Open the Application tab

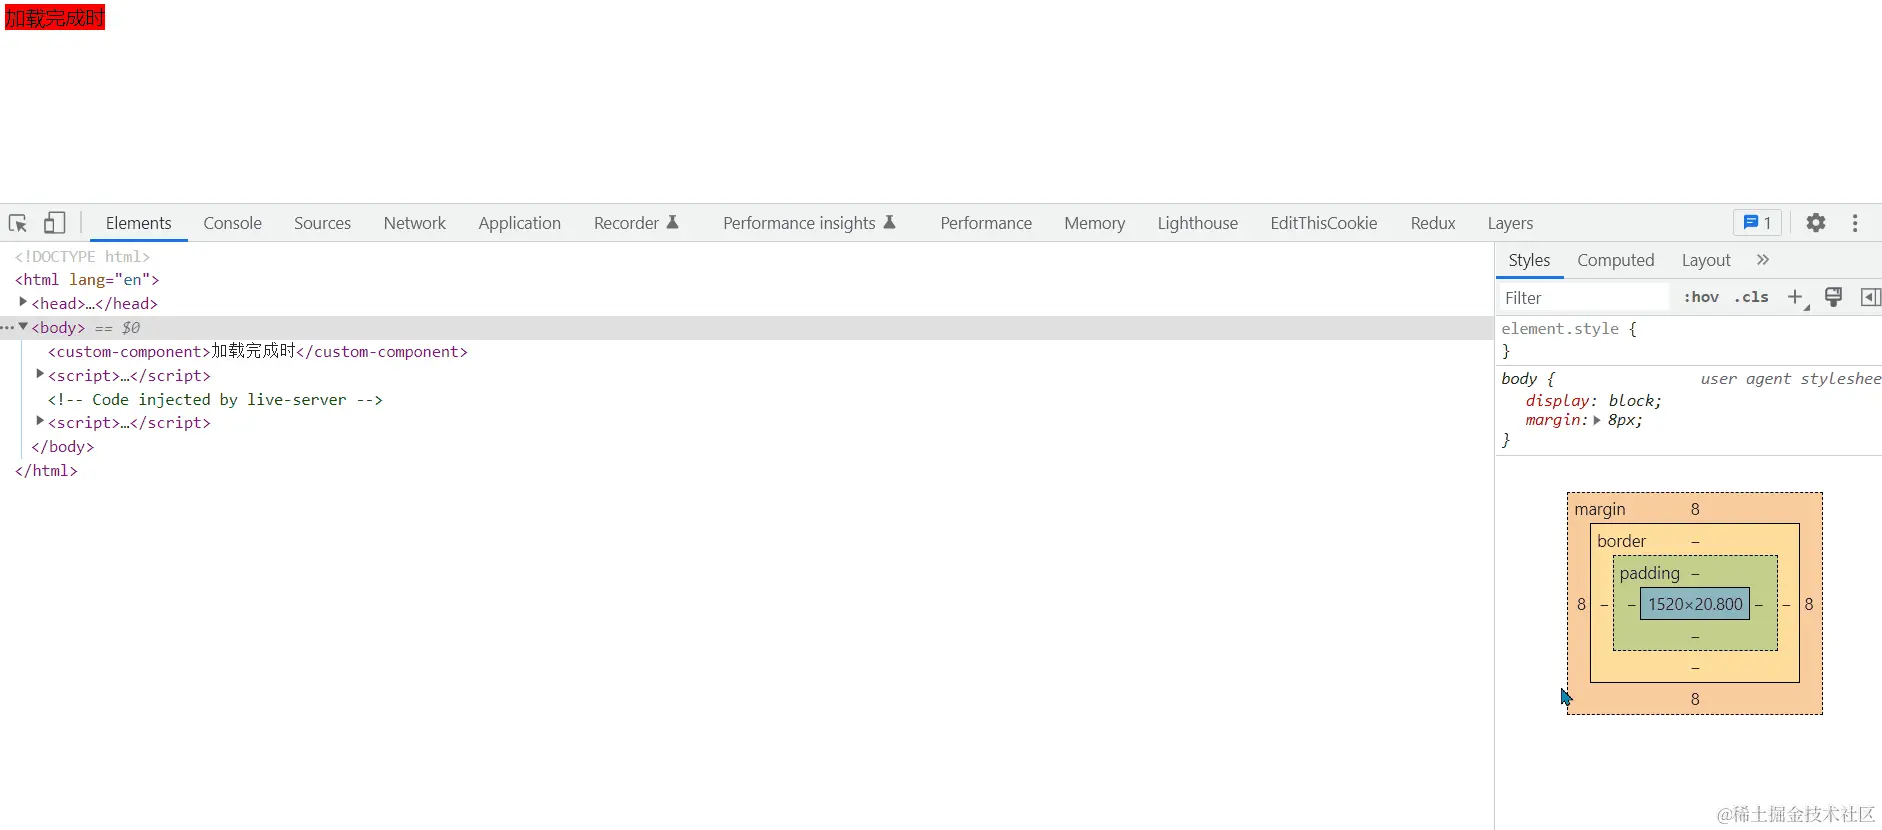click(x=519, y=223)
